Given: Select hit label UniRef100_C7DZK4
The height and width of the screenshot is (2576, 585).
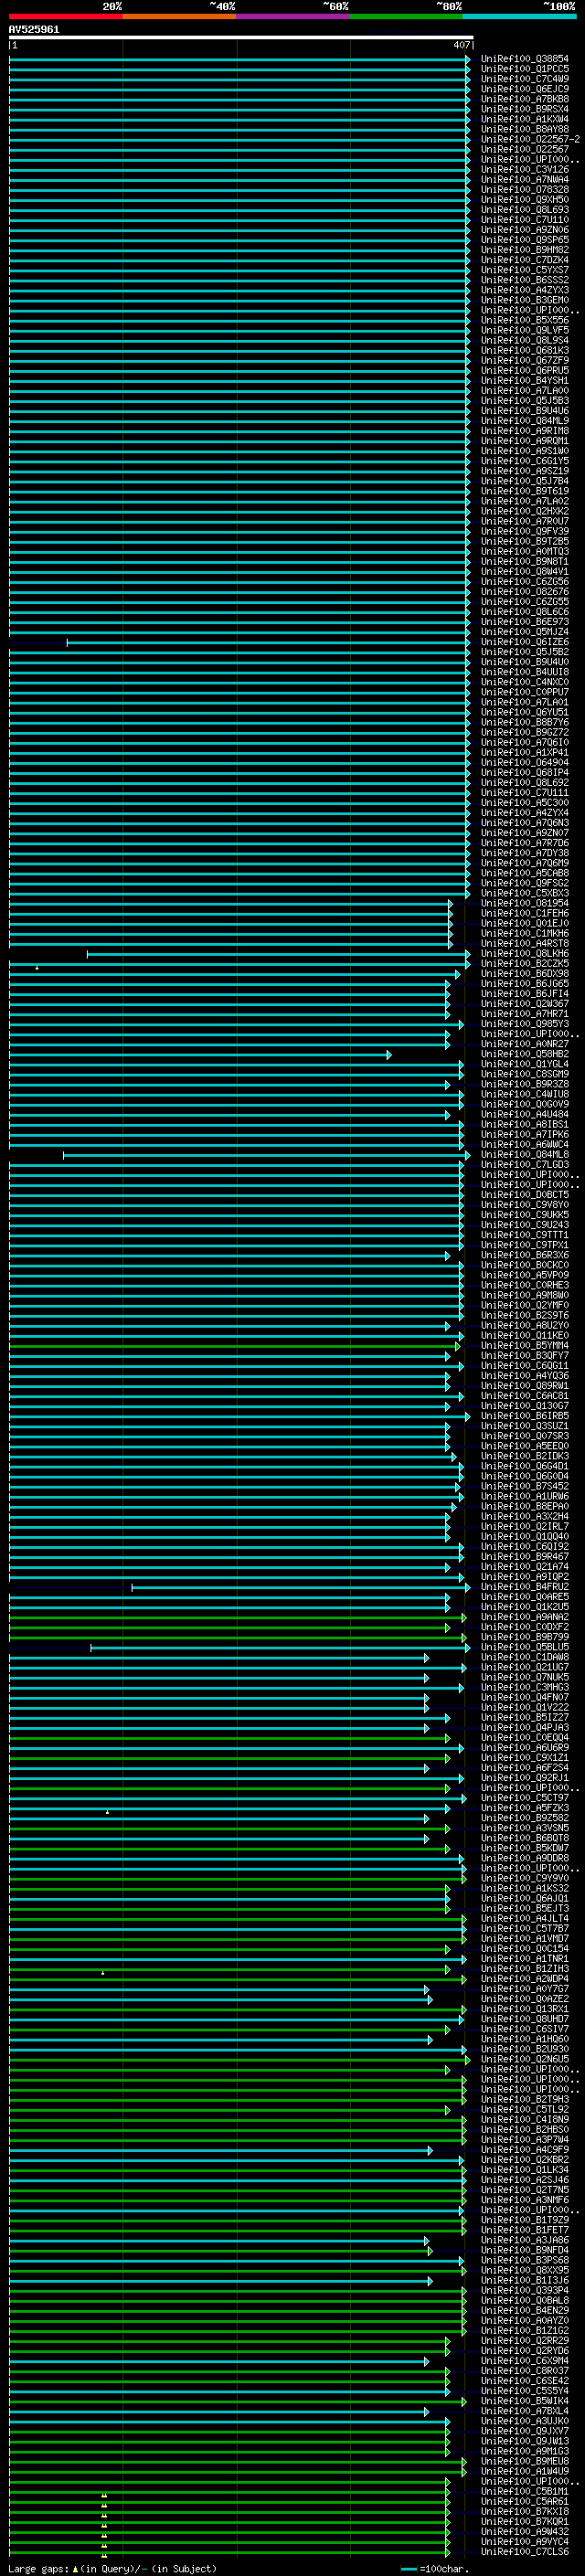Looking at the screenshot, I should (524, 260).
